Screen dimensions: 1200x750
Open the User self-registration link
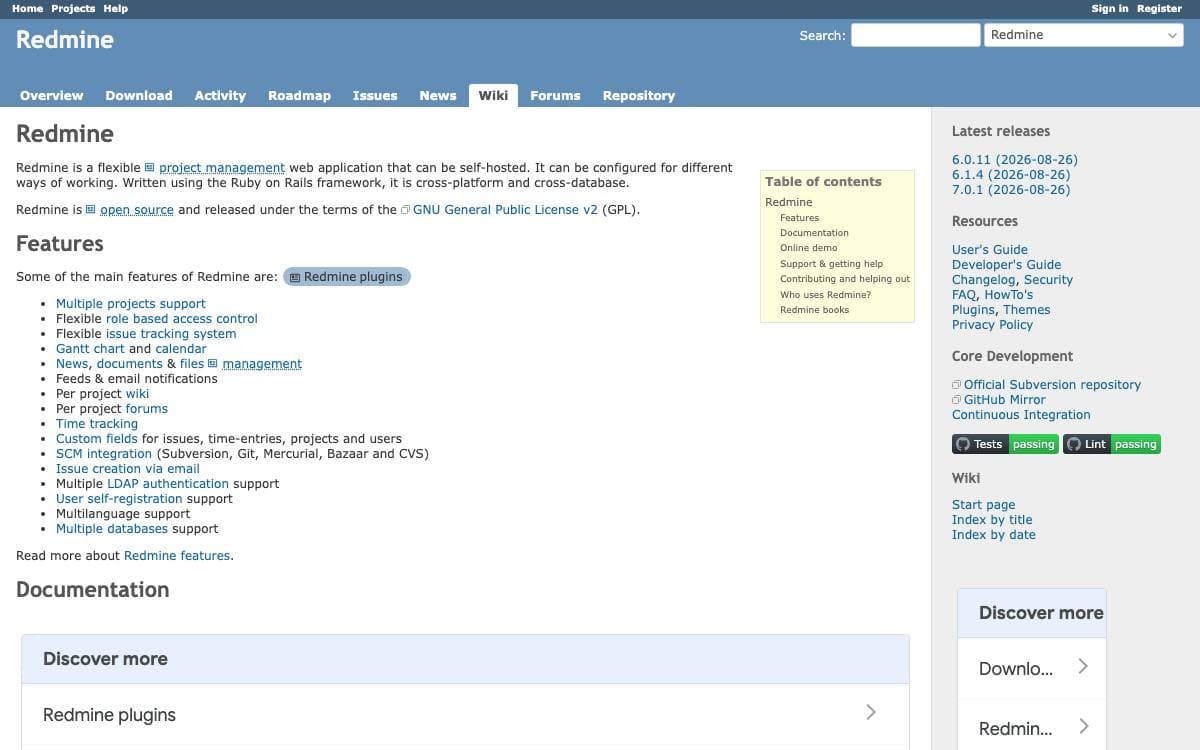pos(119,499)
